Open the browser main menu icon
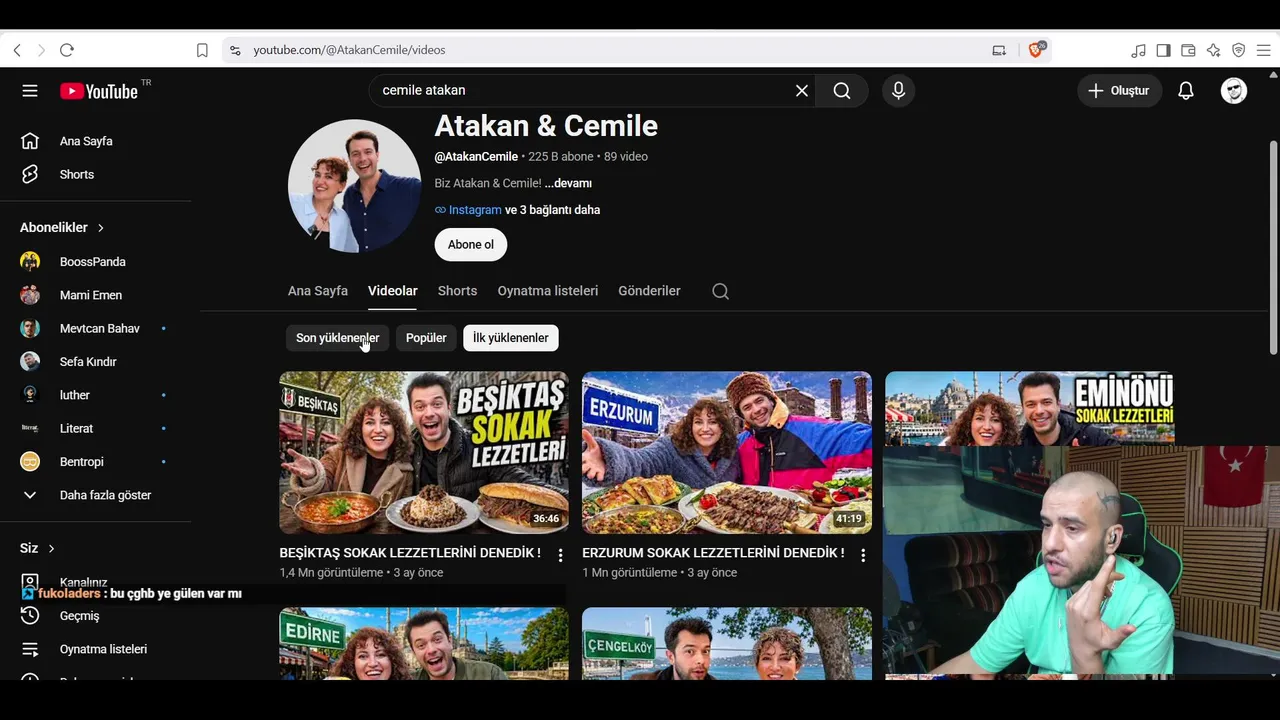 (x=1263, y=50)
